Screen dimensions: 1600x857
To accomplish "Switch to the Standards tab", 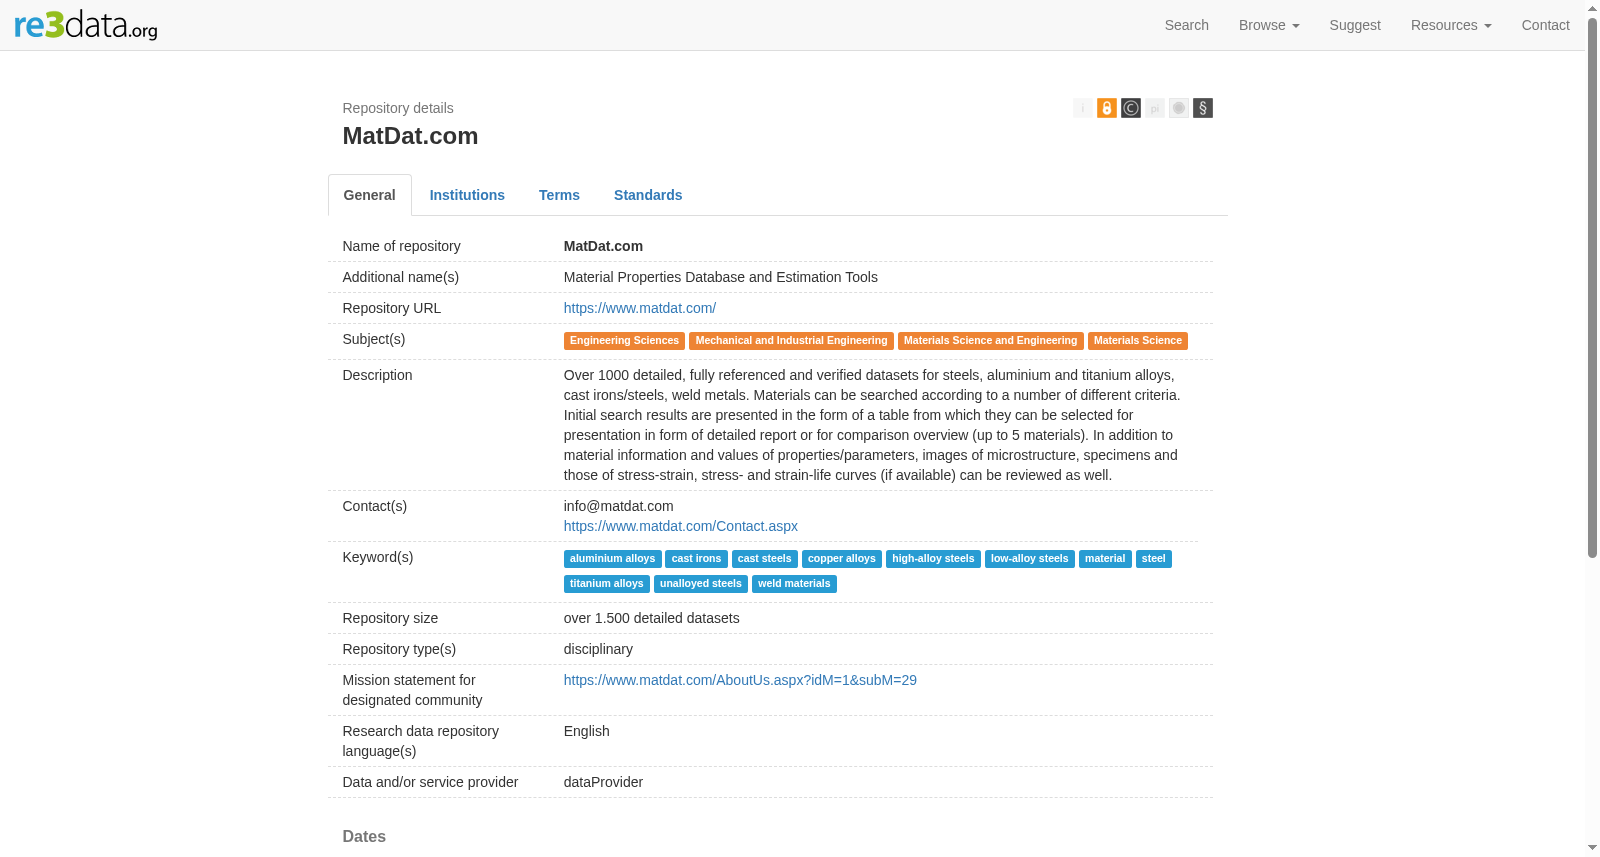I will [x=648, y=195].
